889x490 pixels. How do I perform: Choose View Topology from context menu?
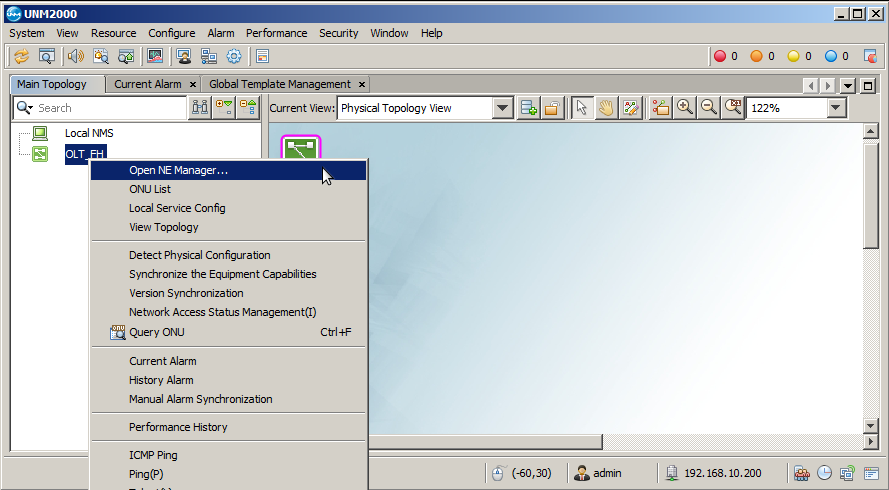pos(228,227)
